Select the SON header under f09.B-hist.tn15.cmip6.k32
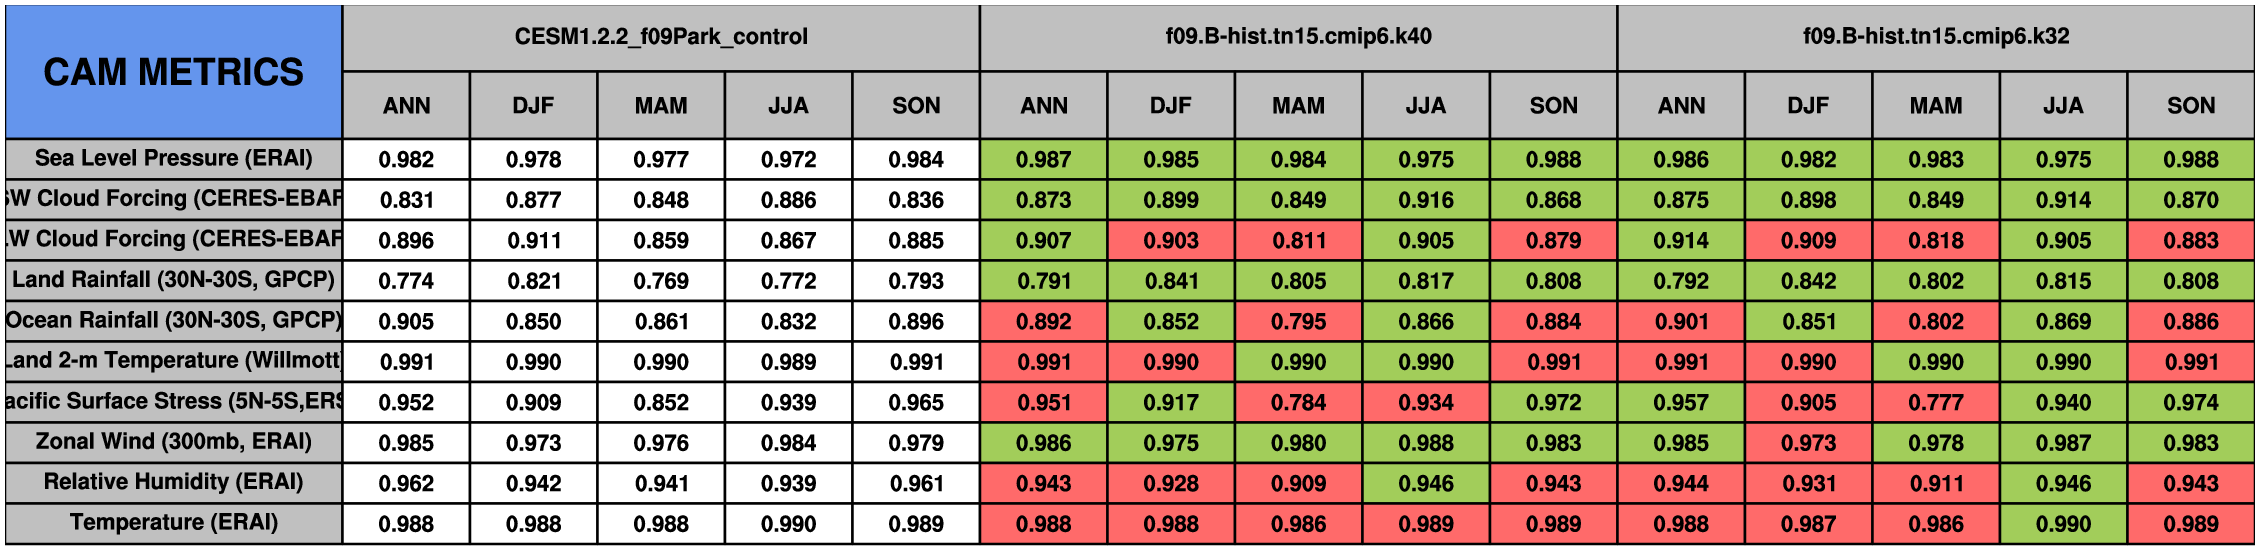This screenshot has height=551, width=2260. click(2190, 105)
